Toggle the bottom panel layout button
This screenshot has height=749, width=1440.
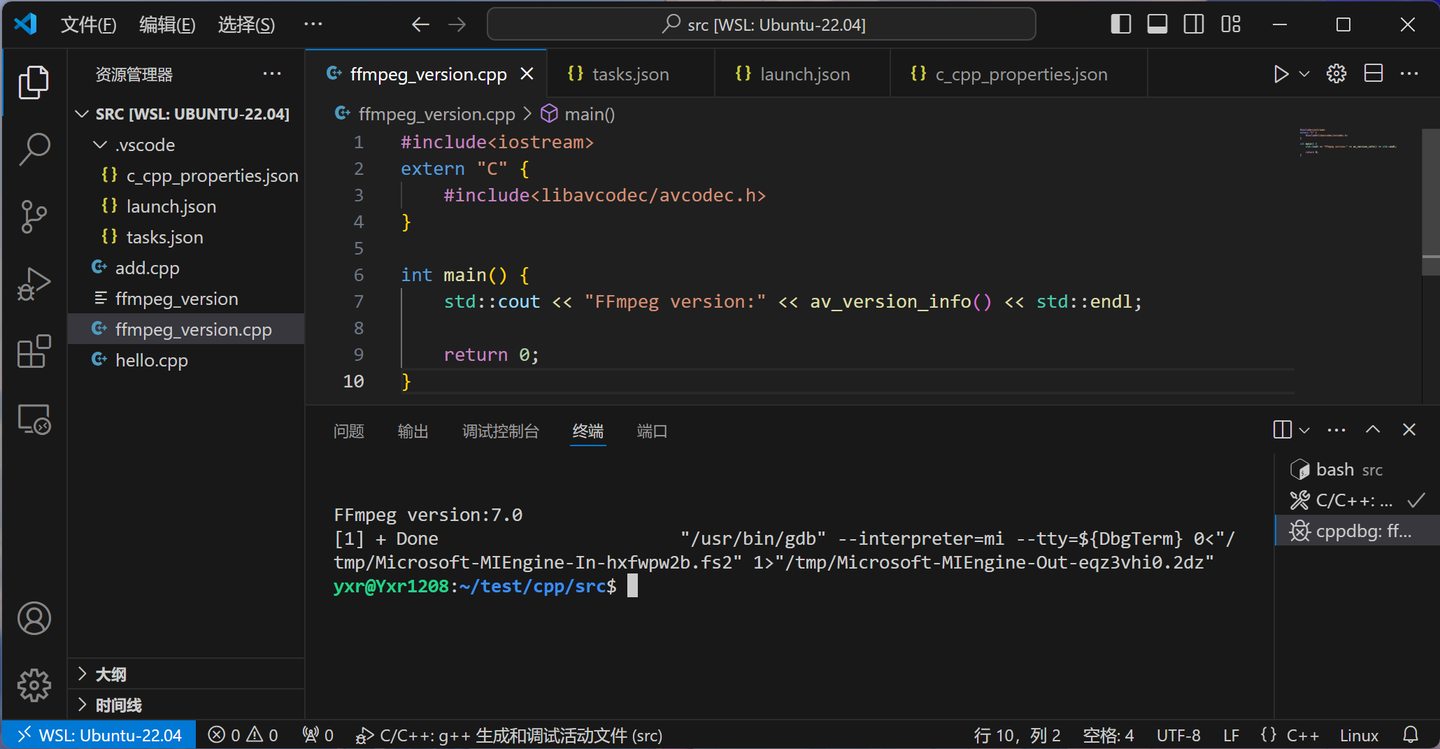pos(1157,25)
